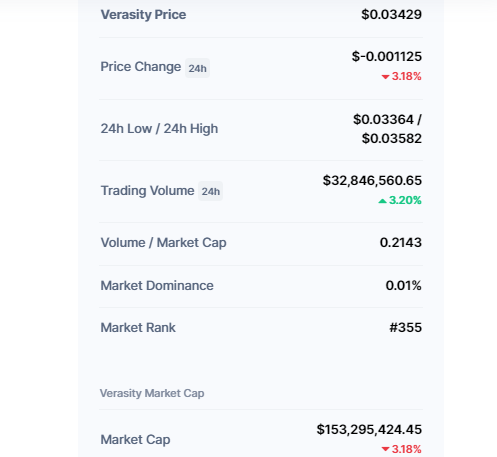Click the Market Dominance label

pos(157,286)
